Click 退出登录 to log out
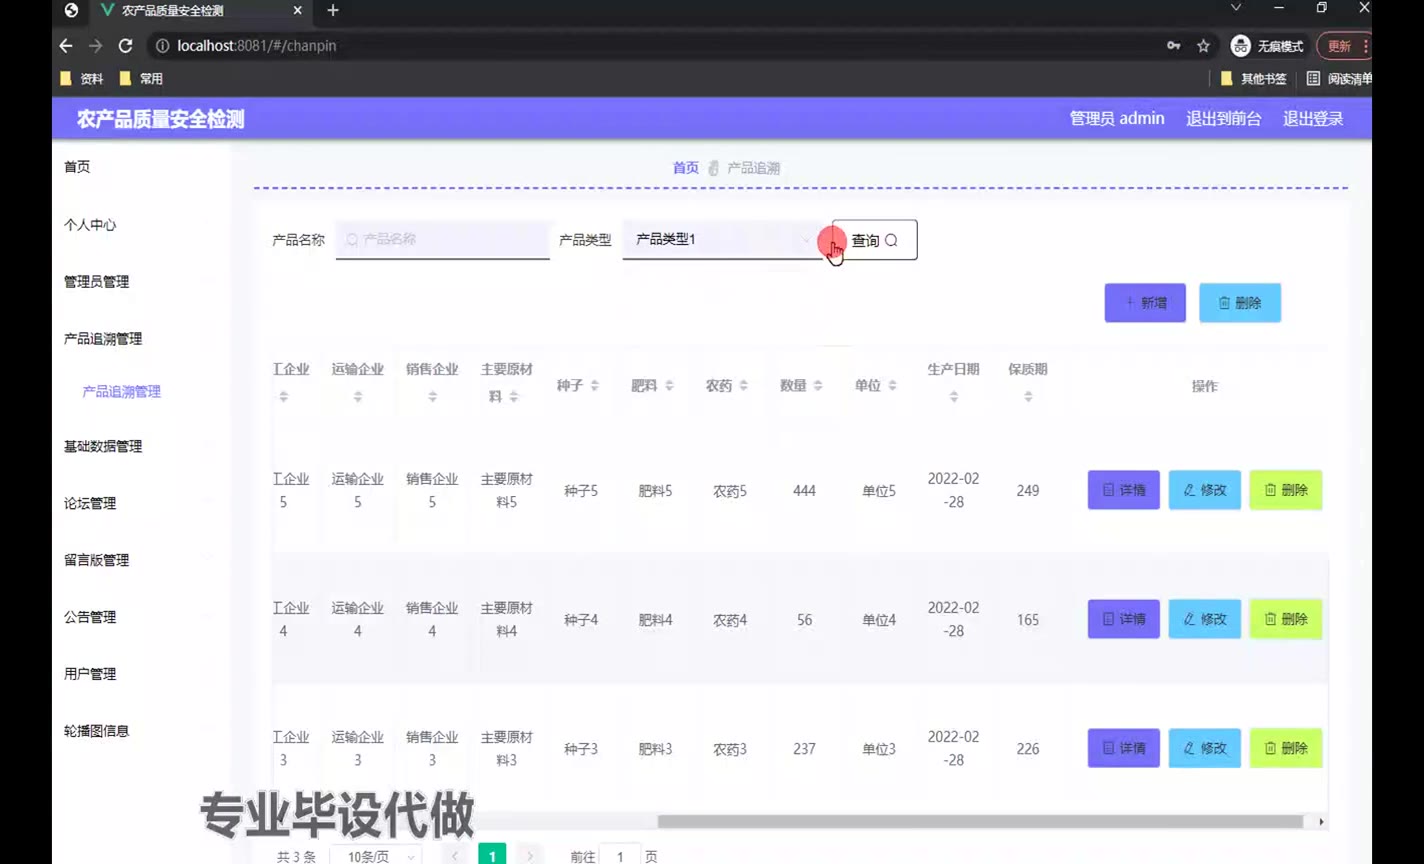The image size is (1424, 864). click(1313, 118)
